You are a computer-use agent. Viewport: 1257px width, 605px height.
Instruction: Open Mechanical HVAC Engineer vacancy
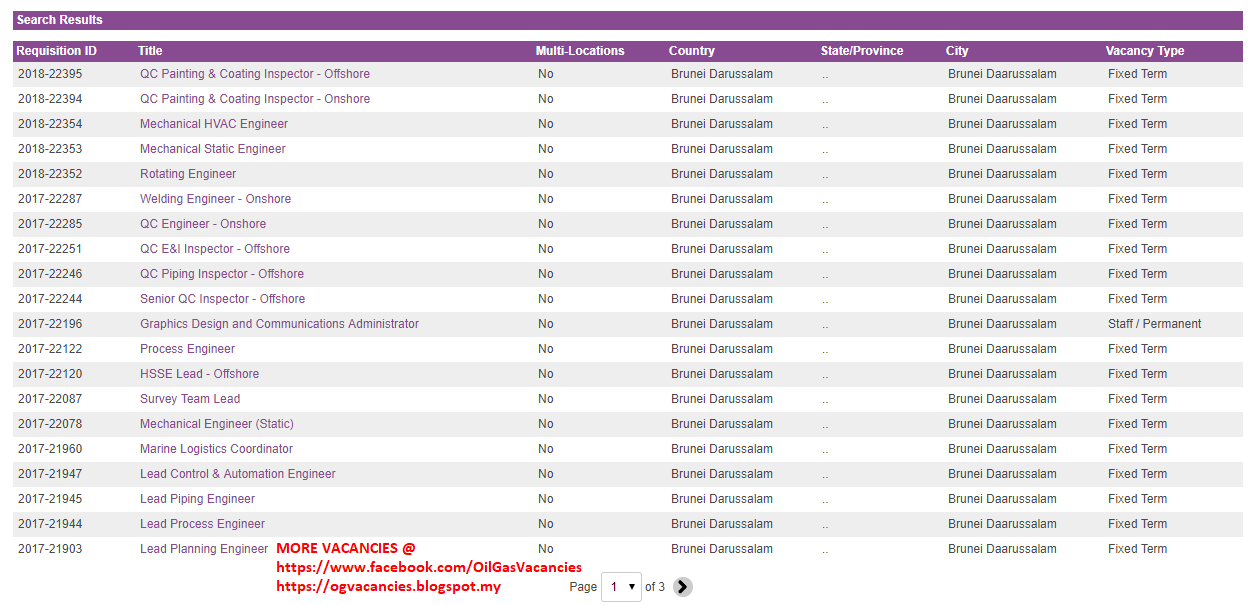click(x=214, y=124)
